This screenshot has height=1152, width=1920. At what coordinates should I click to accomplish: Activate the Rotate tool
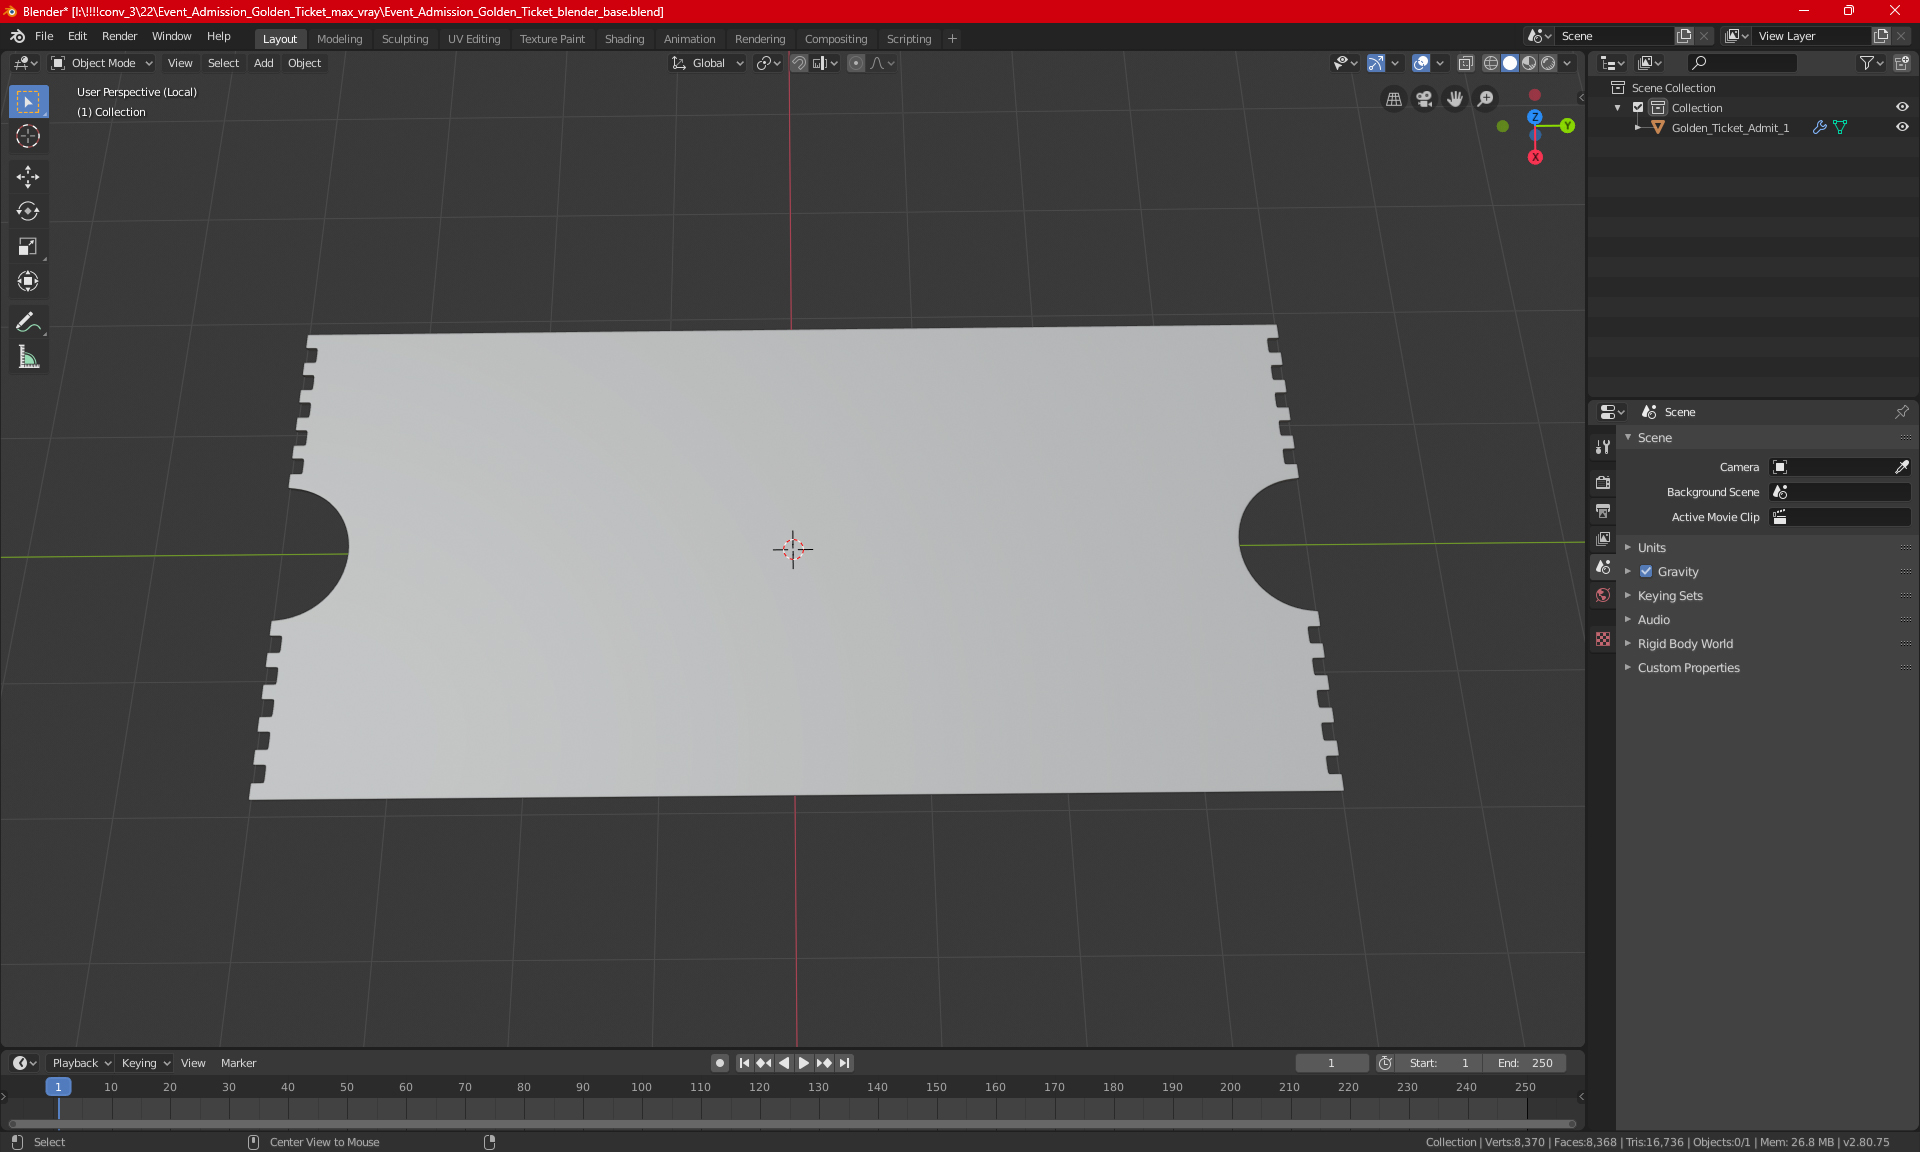pyautogui.click(x=28, y=212)
